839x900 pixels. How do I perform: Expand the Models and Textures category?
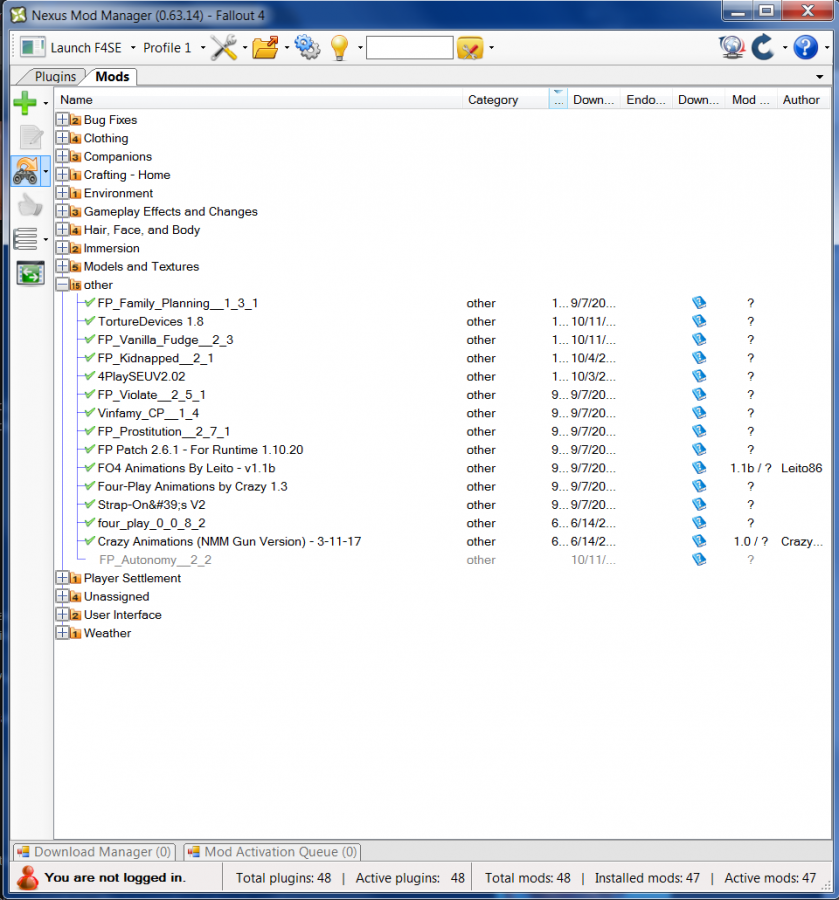pyautogui.click(x=62, y=266)
